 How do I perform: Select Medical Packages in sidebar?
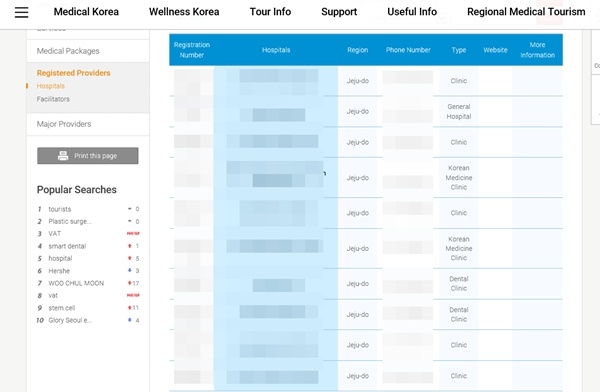pyautogui.click(x=68, y=51)
